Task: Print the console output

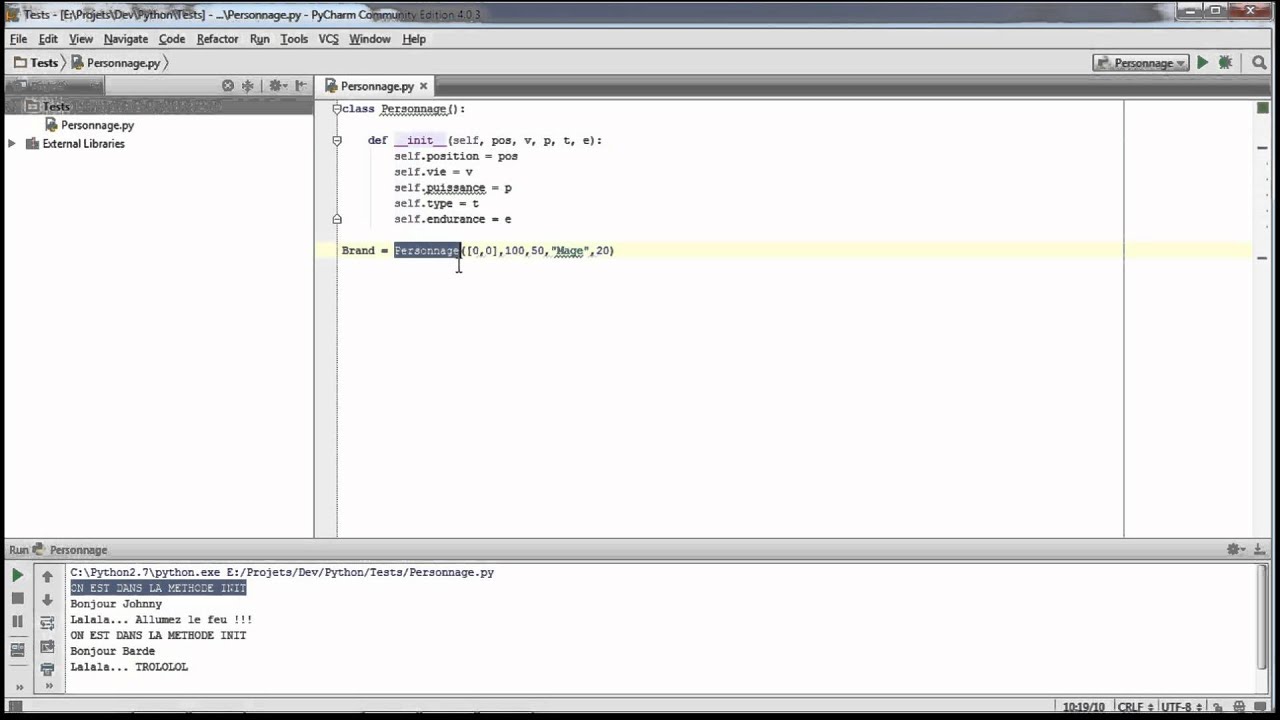Action: click(47, 669)
